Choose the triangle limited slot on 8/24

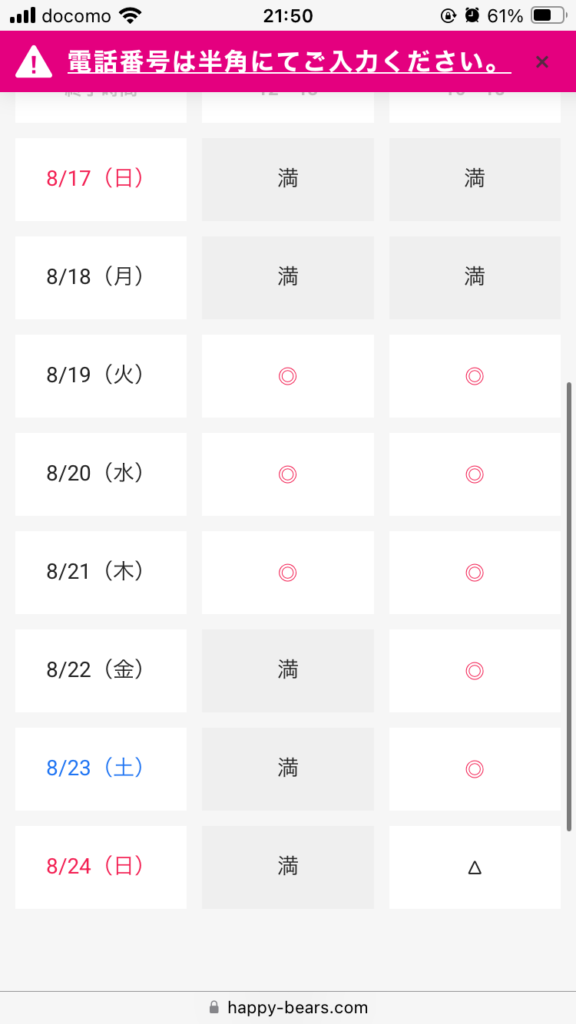tap(475, 867)
